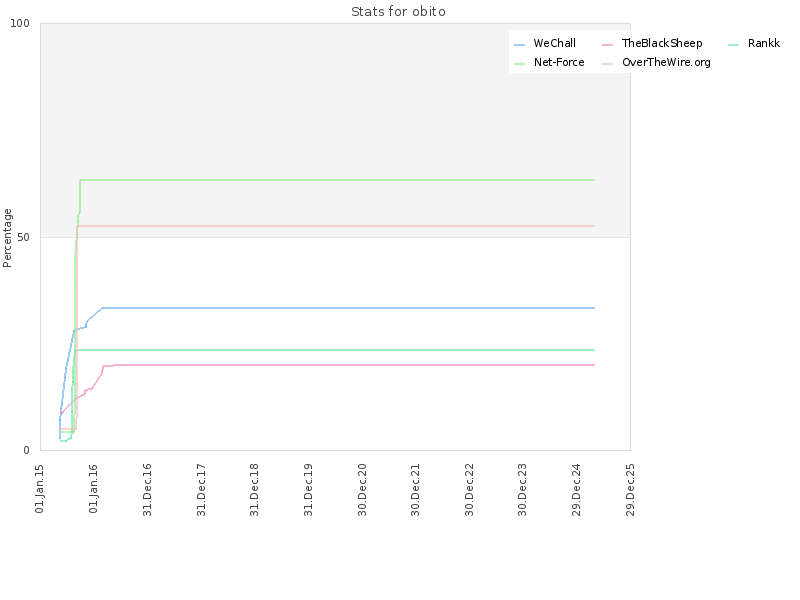Click the 29.Dec.24 date label
Viewport: 800px width, 600px height.
(577, 490)
